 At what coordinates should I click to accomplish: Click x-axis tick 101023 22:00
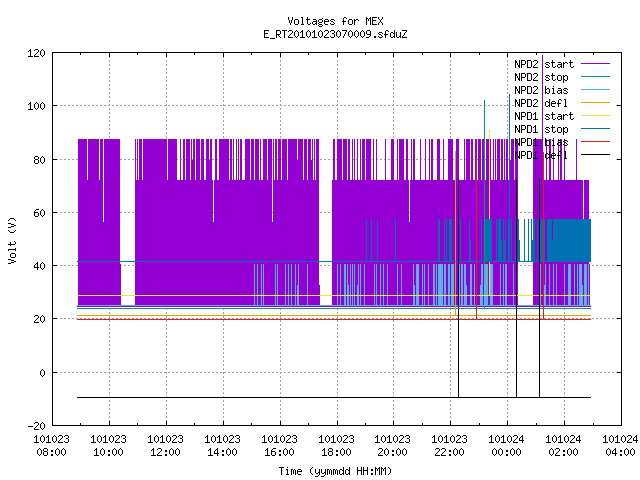[x=449, y=446]
